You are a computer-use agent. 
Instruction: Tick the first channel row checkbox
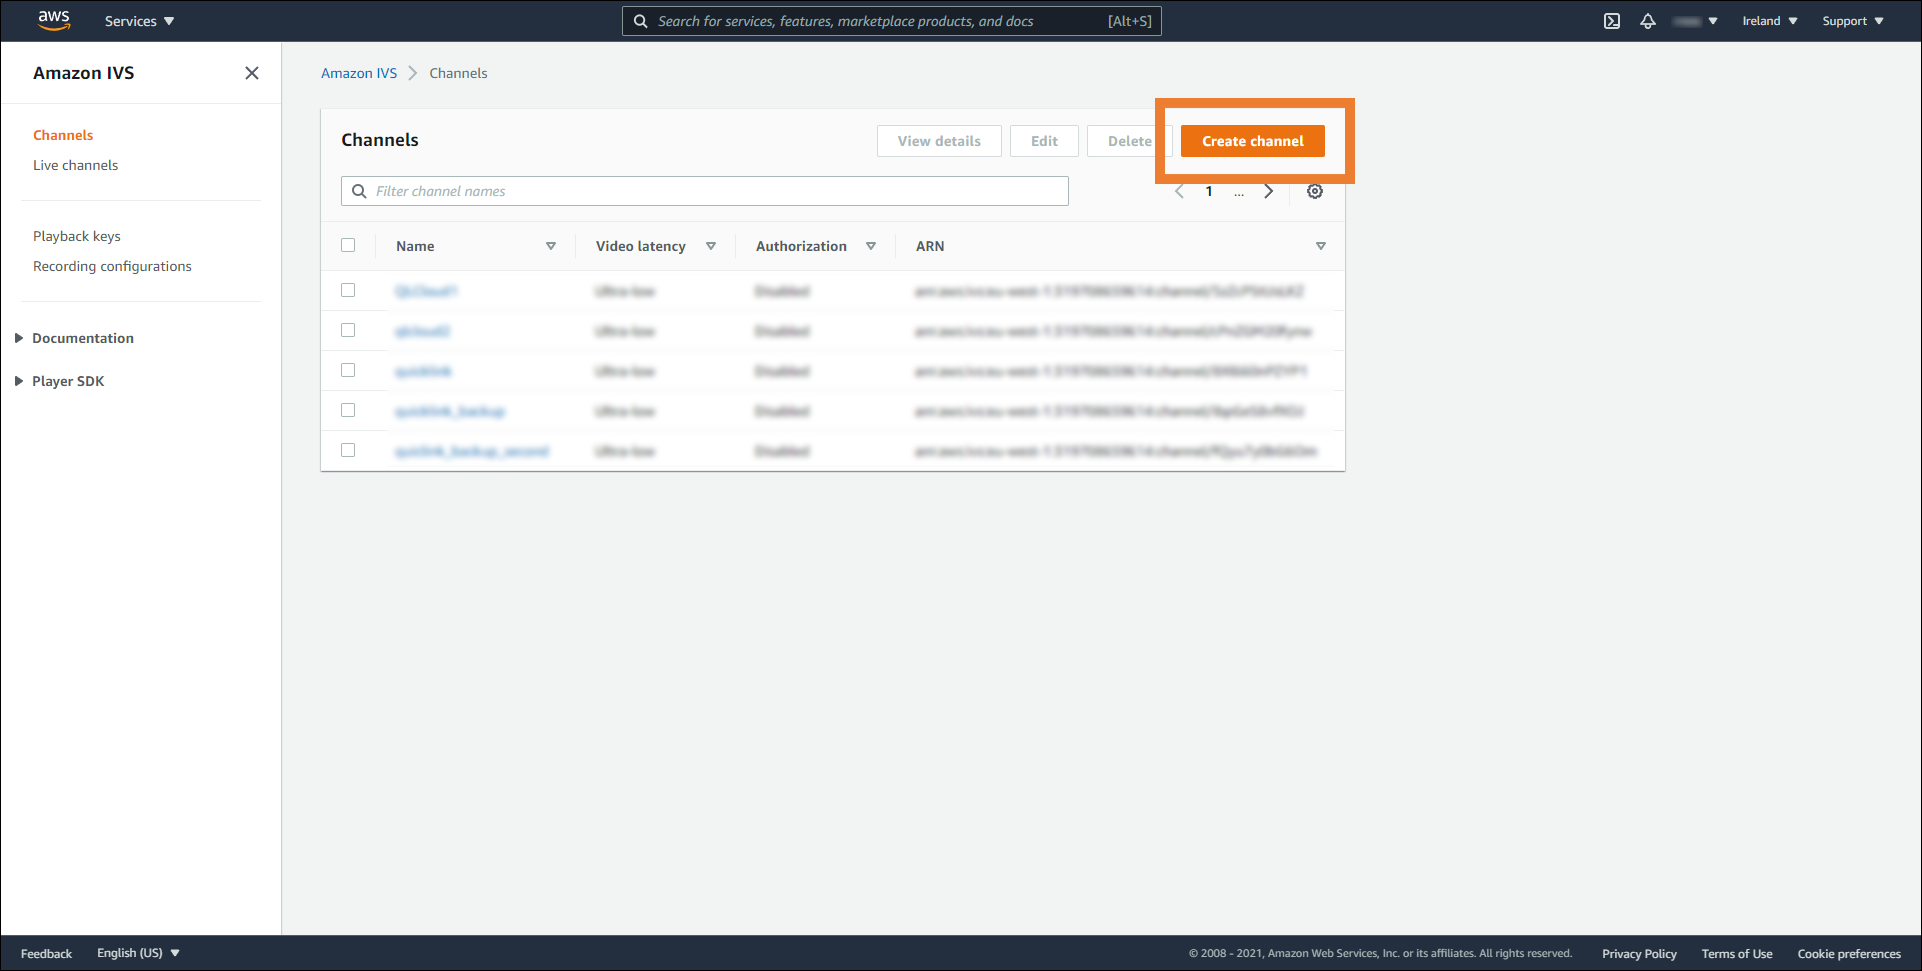click(x=348, y=290)
